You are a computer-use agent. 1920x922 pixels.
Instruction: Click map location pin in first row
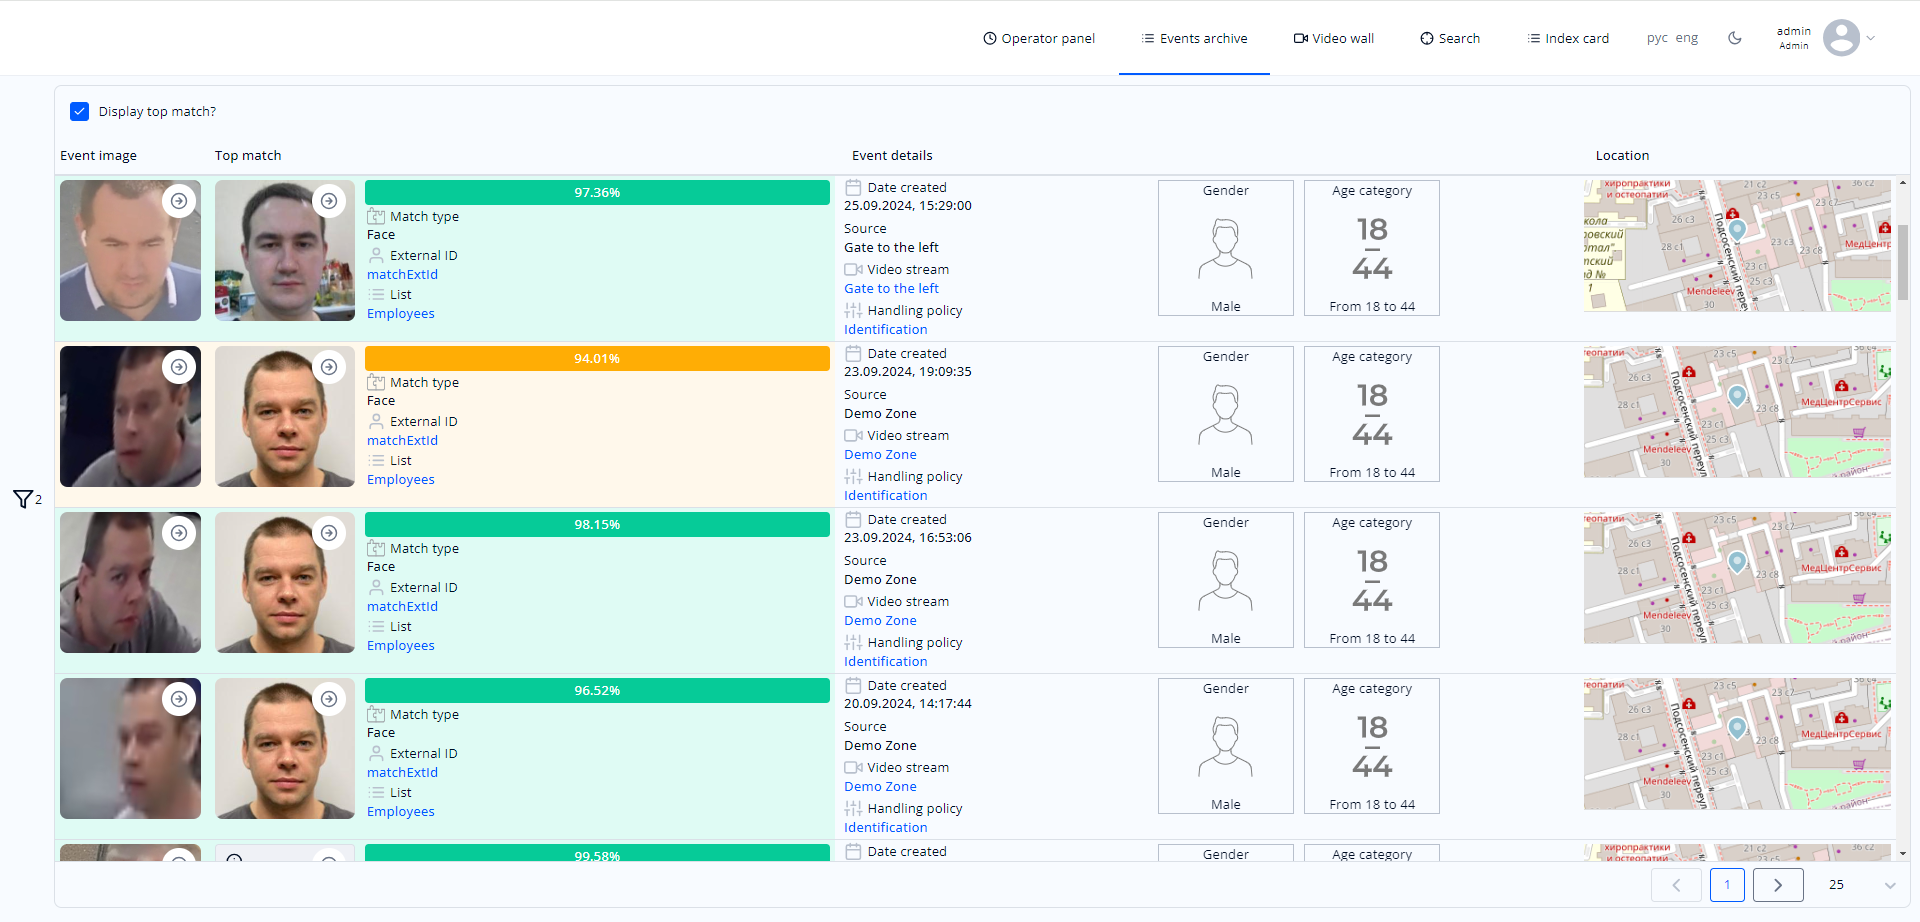point(1738,229)
